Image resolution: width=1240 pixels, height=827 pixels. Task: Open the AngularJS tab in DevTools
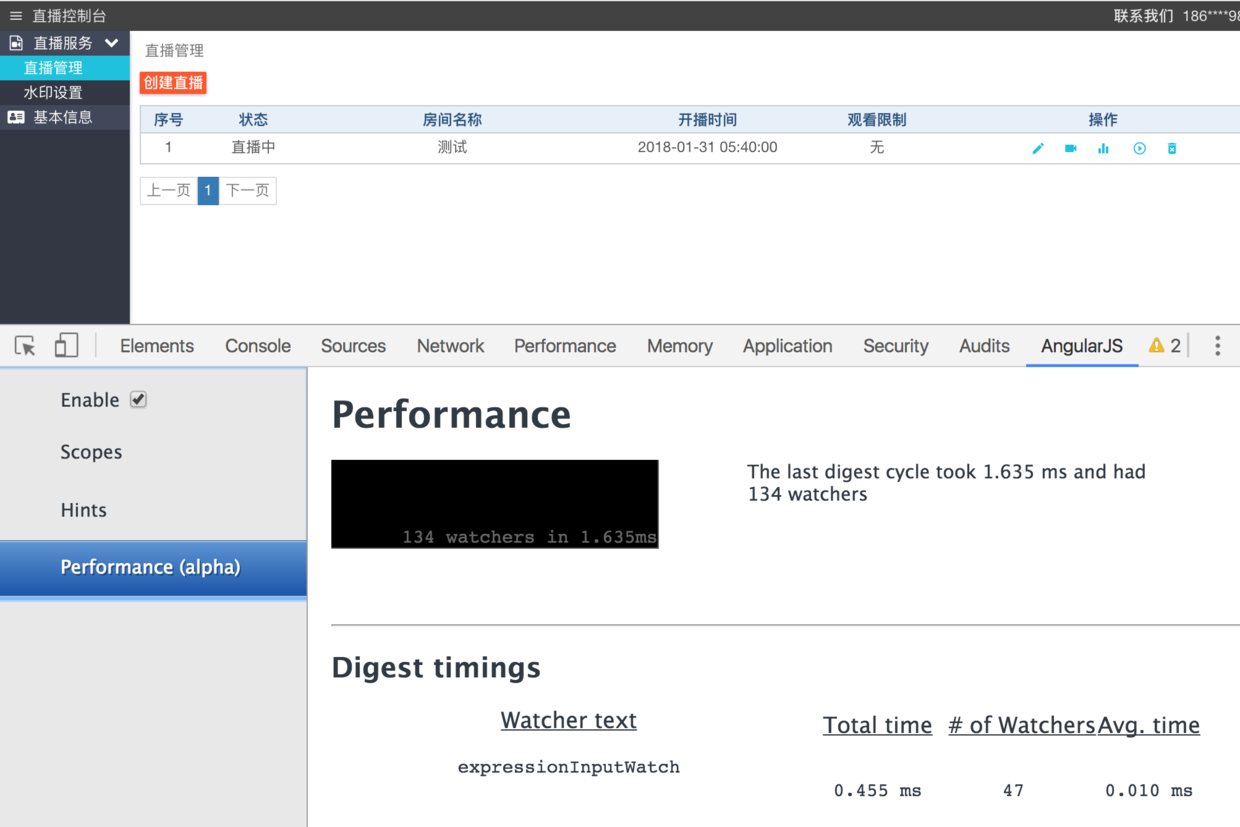[1081, 345]
